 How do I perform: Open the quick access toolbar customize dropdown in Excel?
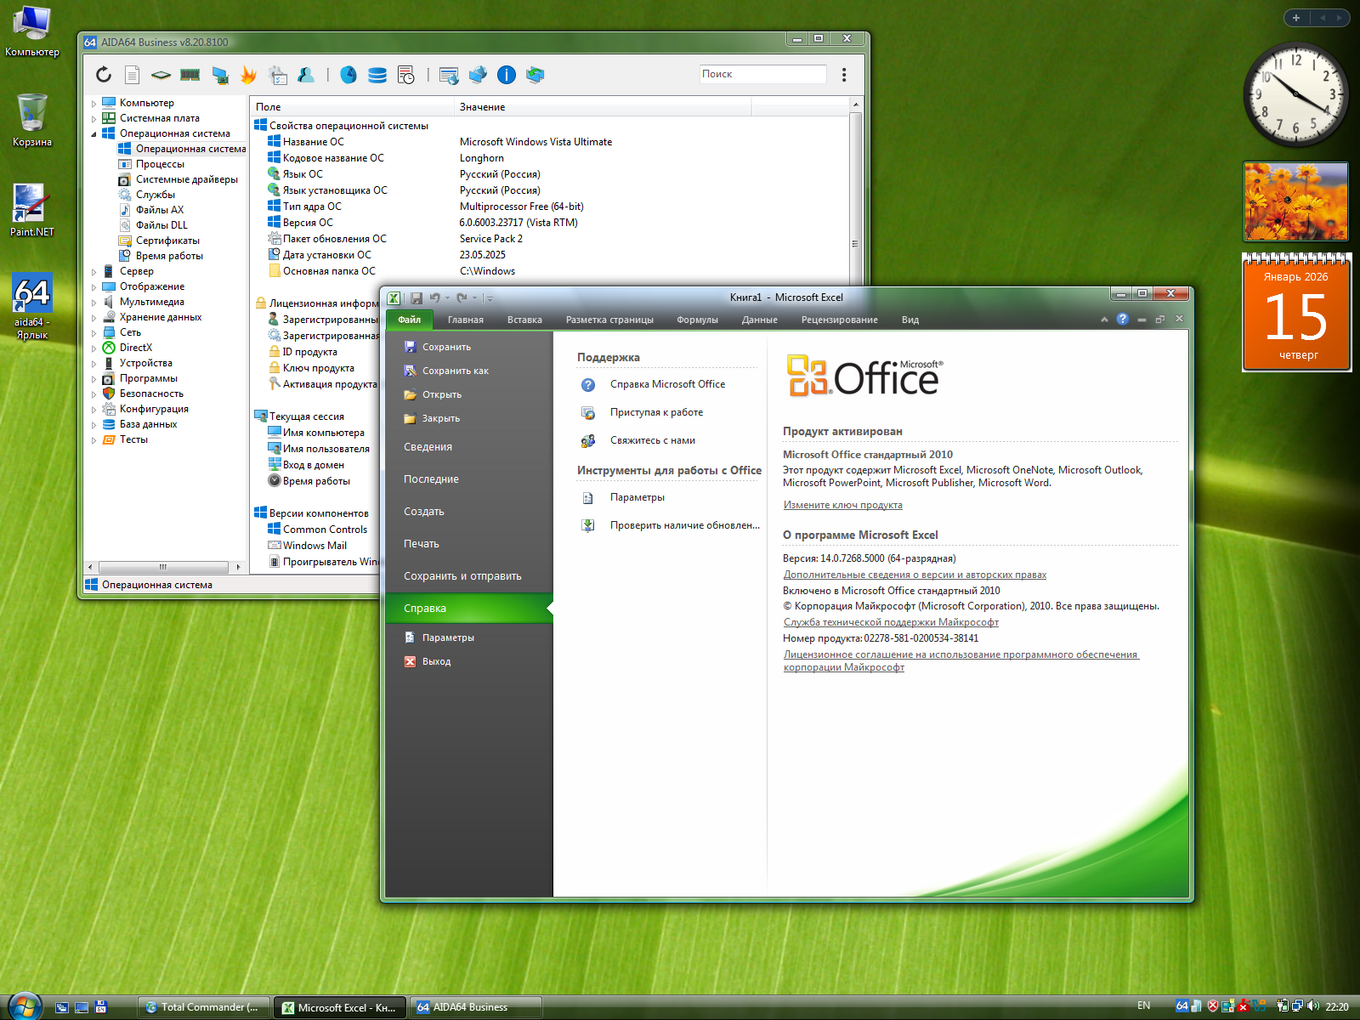(x=489, y=298)
